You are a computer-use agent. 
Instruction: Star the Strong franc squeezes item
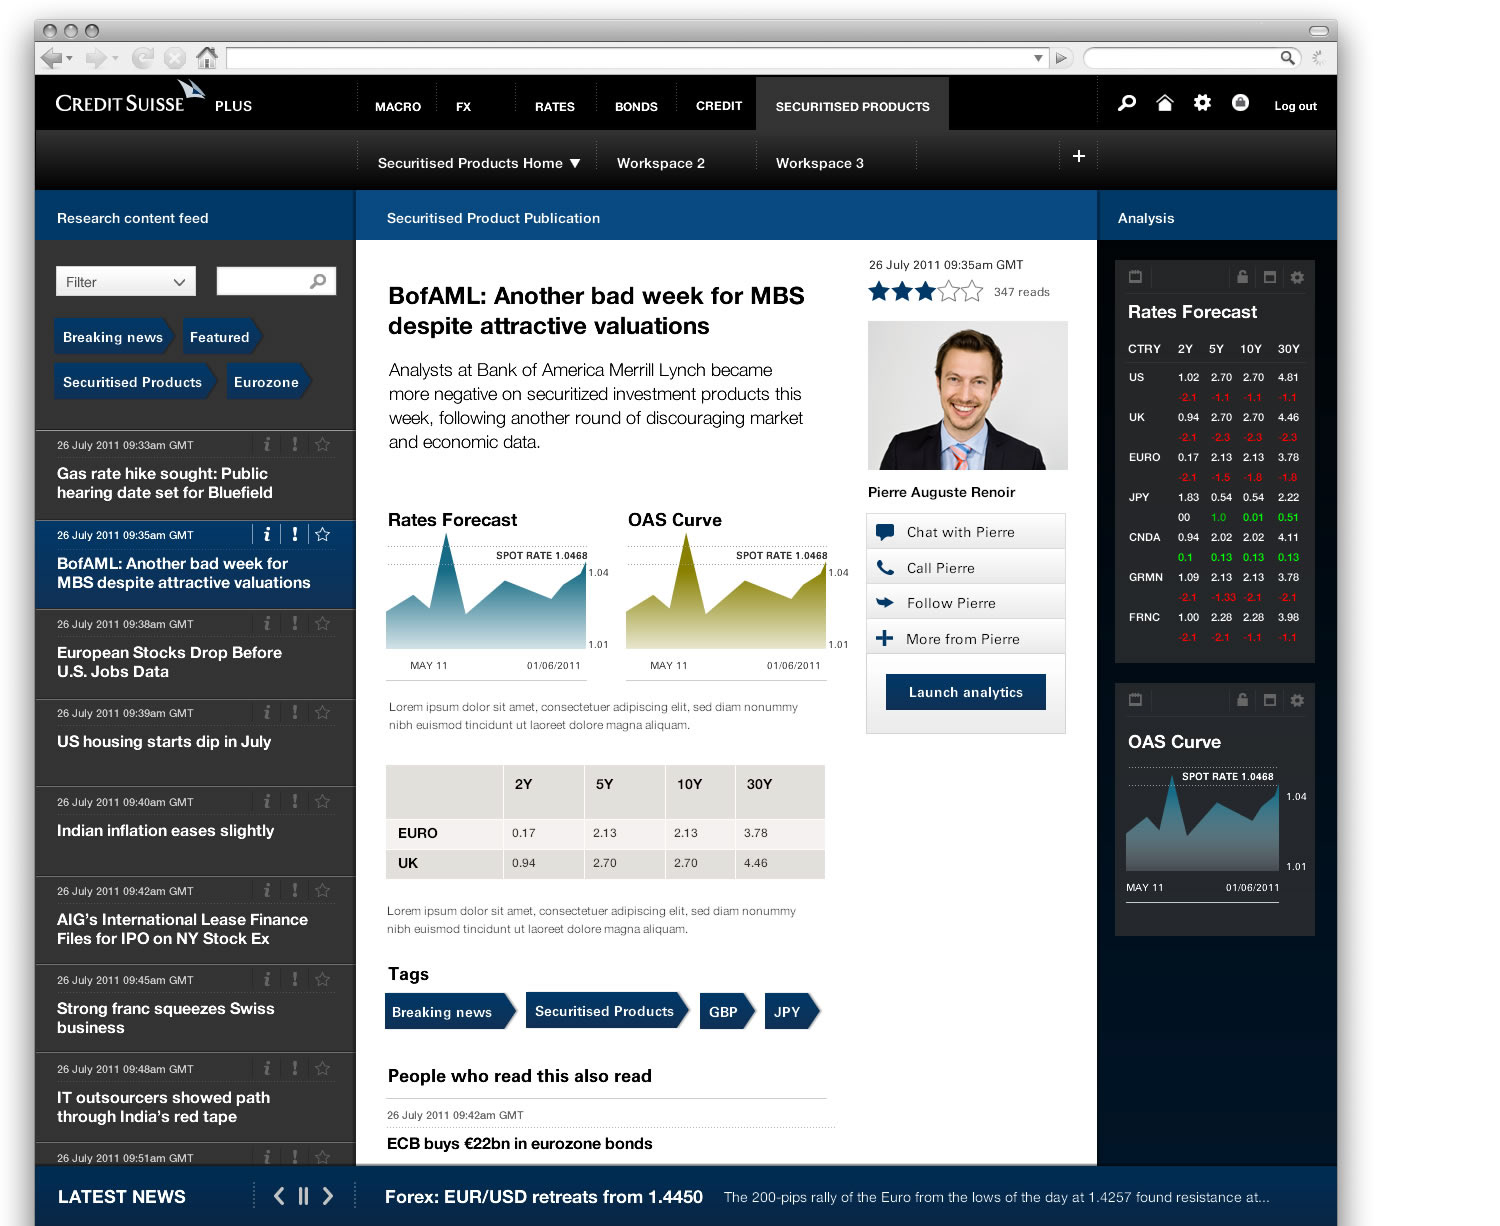point(322,979)
